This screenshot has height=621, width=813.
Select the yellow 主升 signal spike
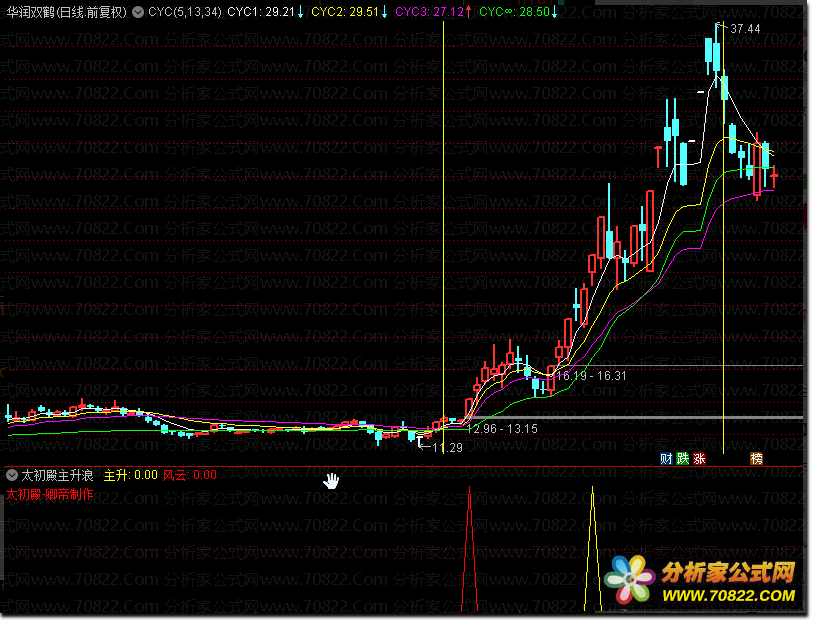593,548
